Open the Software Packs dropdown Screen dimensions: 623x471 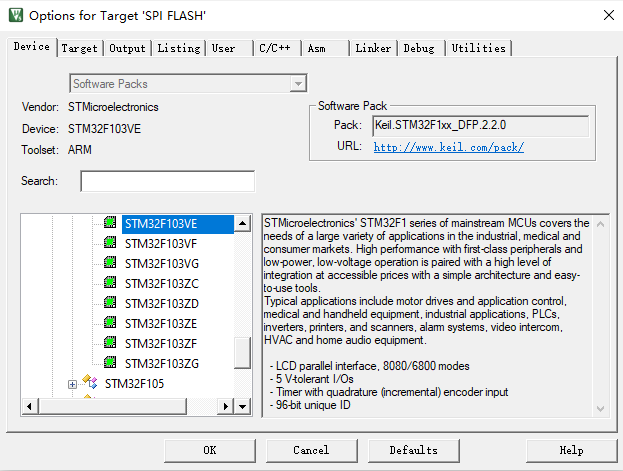pyautogui.click(x=298, y=83)
